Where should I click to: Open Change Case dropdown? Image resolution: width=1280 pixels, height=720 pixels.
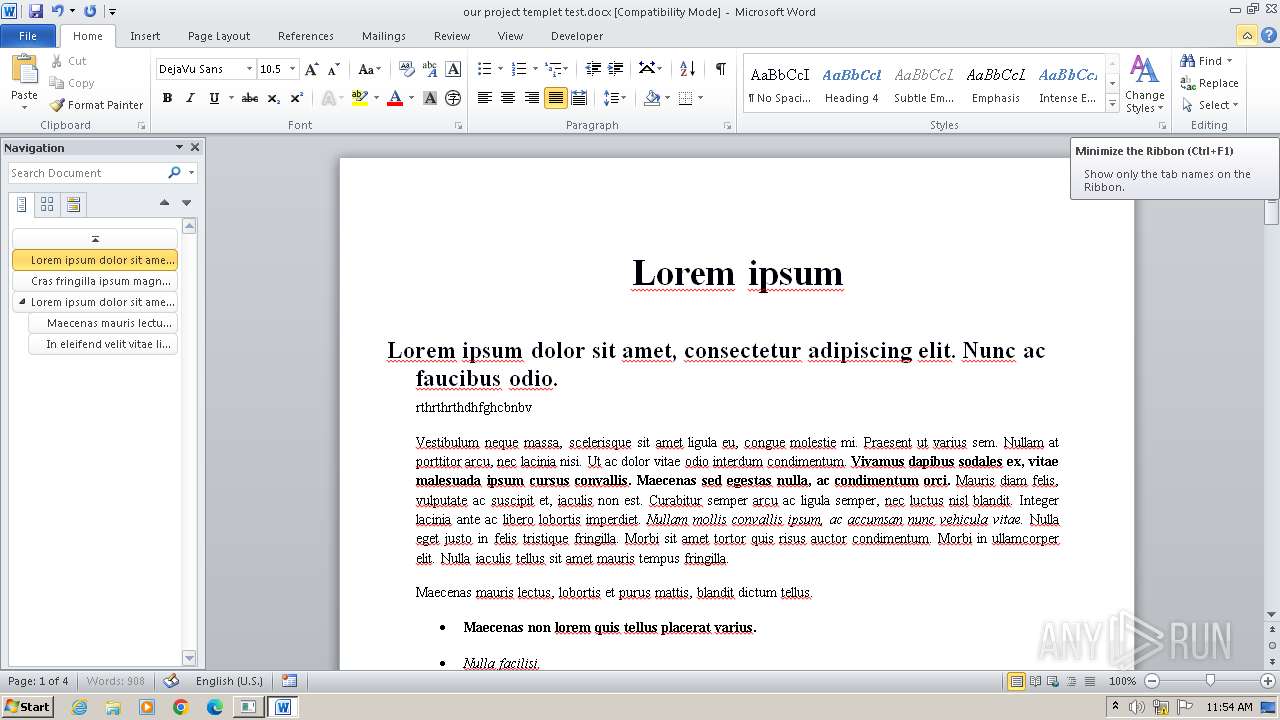point(369,69)
